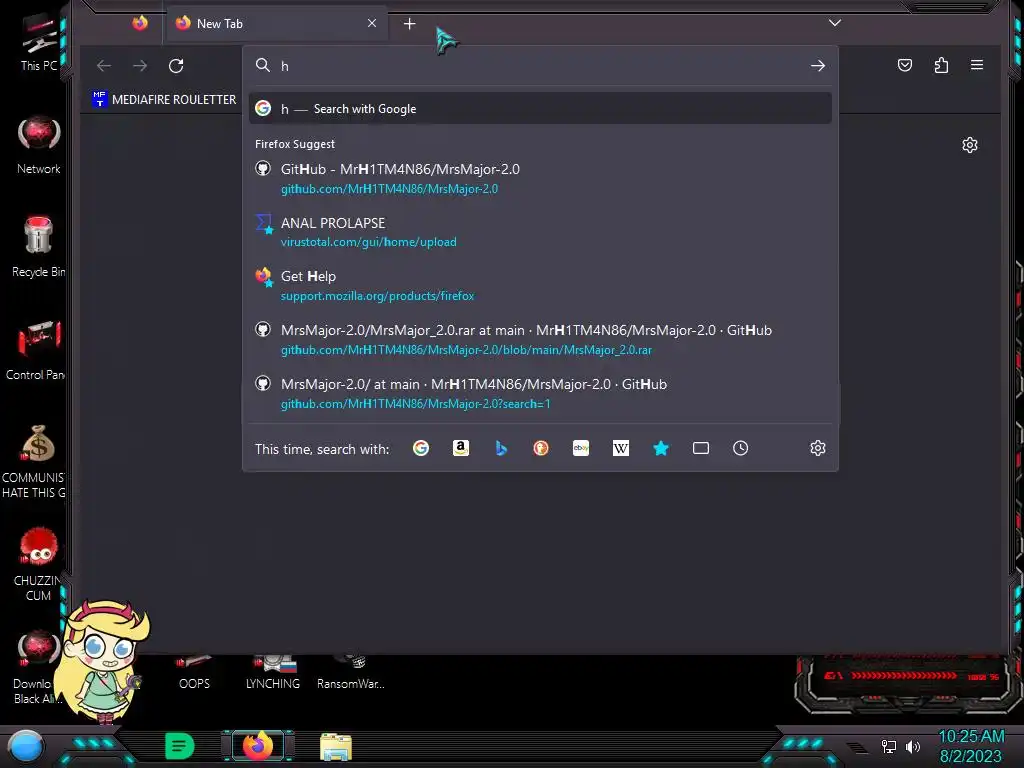Select the Recycle Bin desktop icon
1024x768 pixels.
tap(38, 247)
